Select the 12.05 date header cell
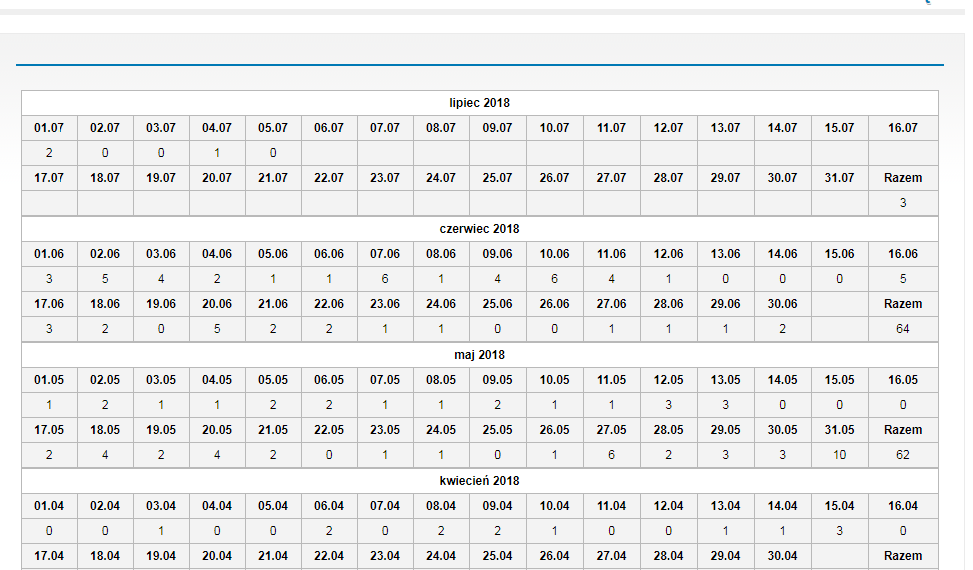This screenshot has height=570, width=973. (668, 380)
